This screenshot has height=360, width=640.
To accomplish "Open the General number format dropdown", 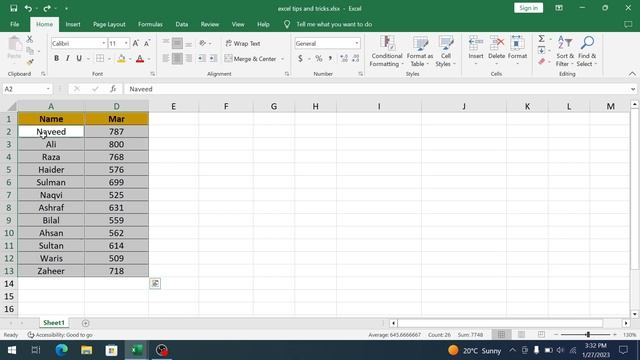I will pos(357,43).
